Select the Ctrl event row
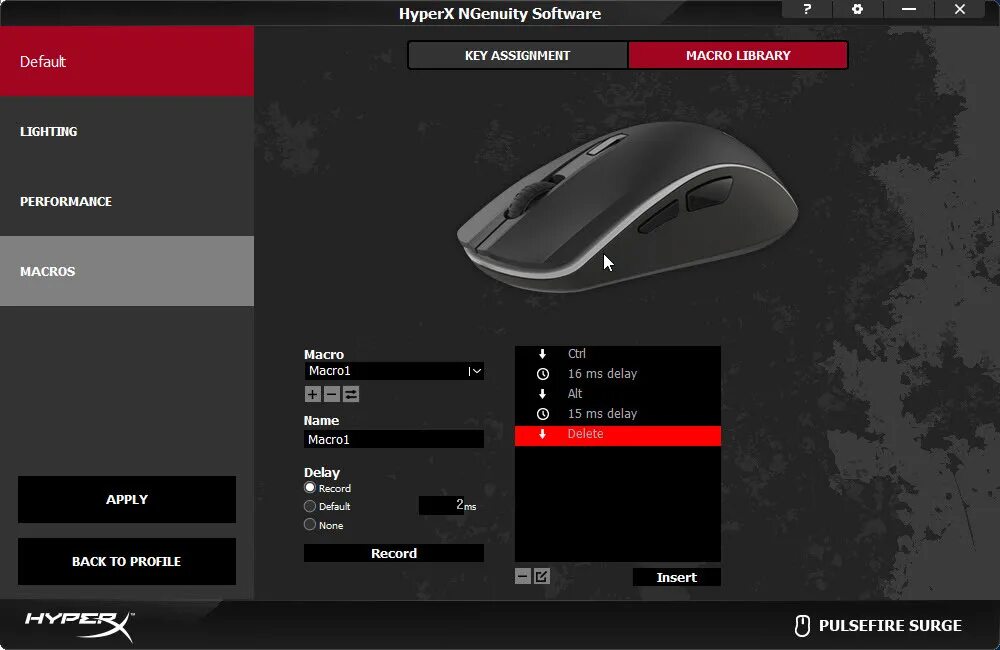1000x650 pixels. [617, 353]
